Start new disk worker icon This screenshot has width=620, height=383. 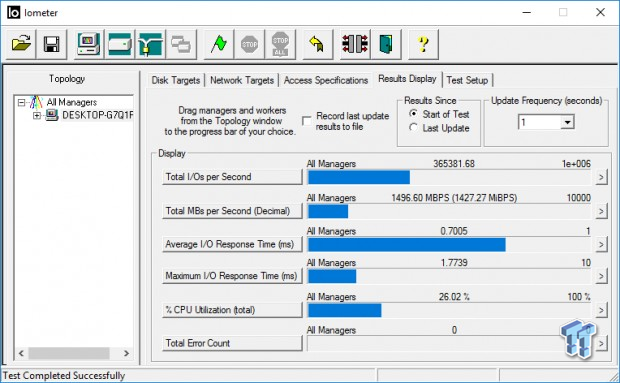pyautogui.click(x=119, y=44)
